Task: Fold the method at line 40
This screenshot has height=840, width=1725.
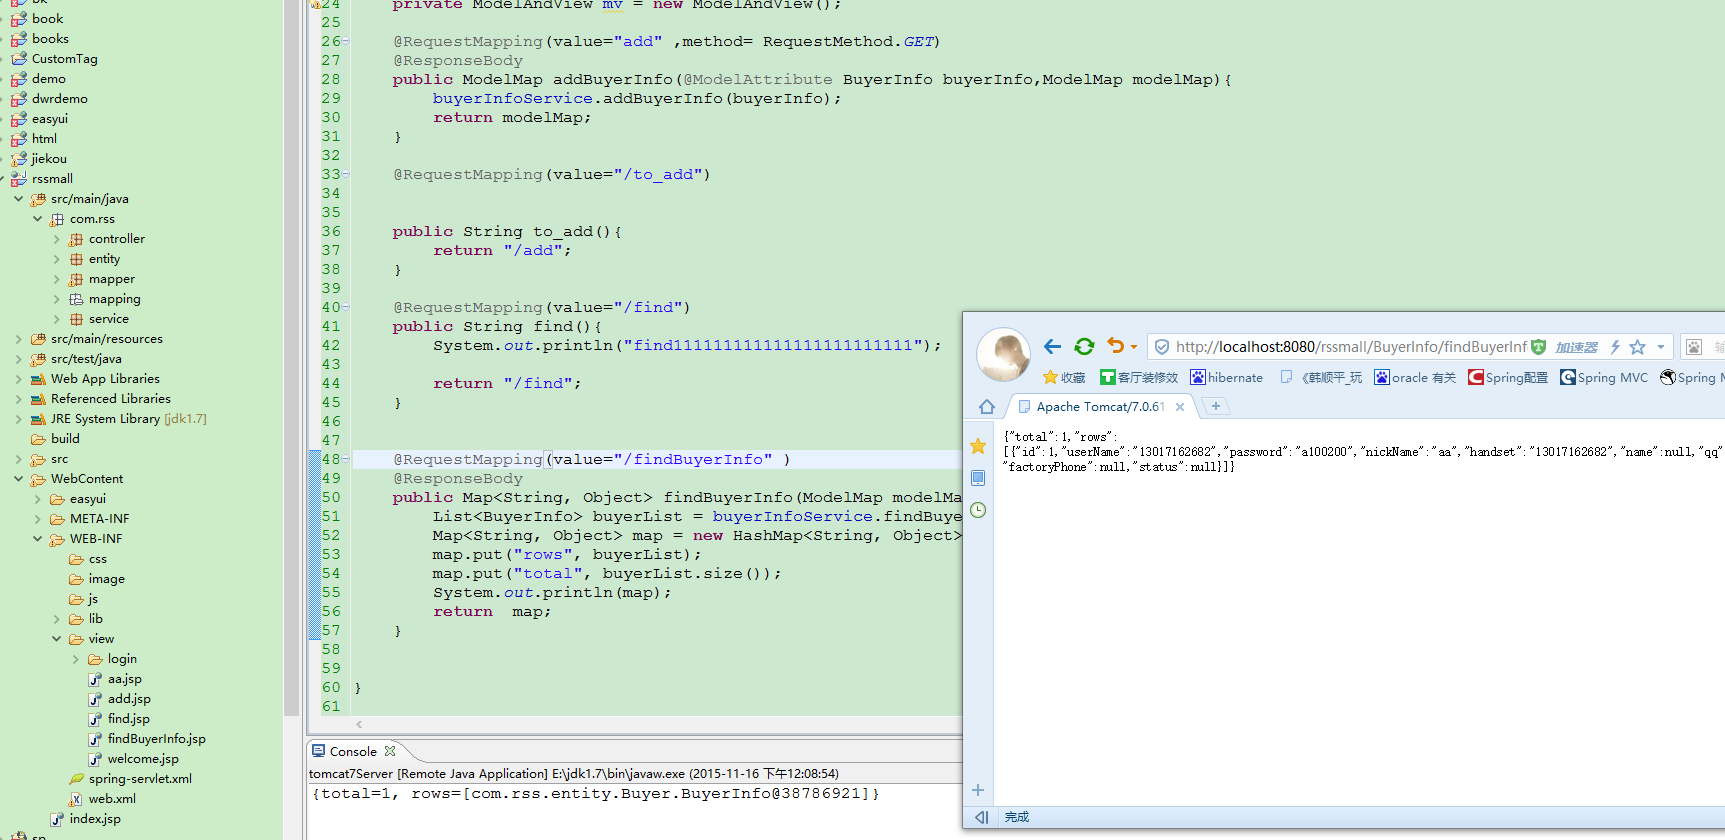Action: click(346, 307)
